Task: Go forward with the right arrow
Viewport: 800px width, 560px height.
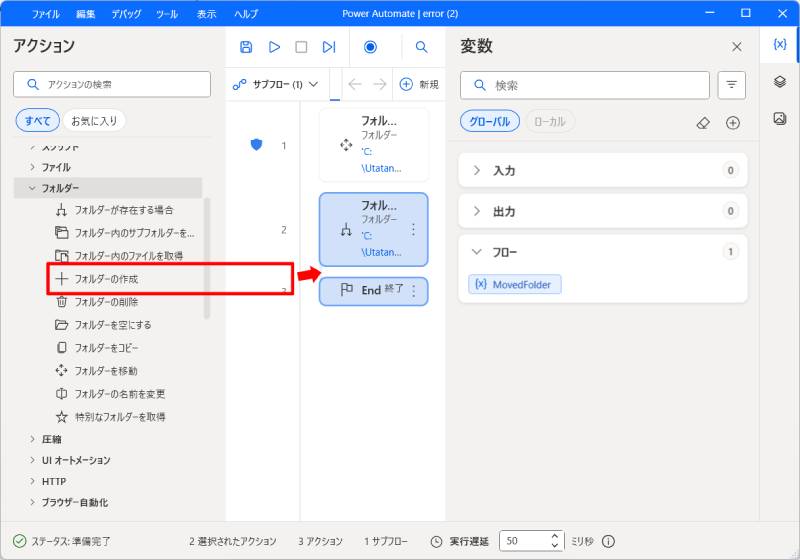Action: coord(380,84)
